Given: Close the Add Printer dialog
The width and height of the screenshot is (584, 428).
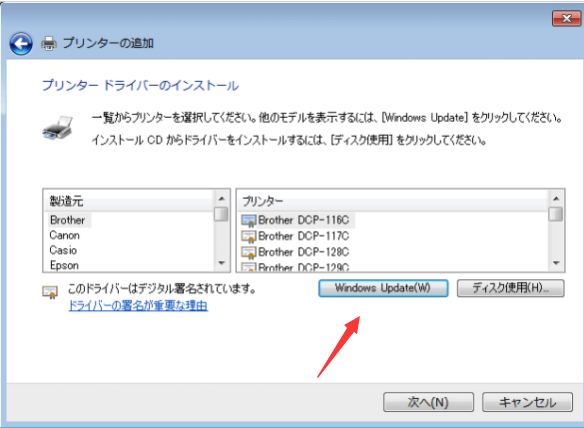Looking at the screenshot, I should click(566, 18).
